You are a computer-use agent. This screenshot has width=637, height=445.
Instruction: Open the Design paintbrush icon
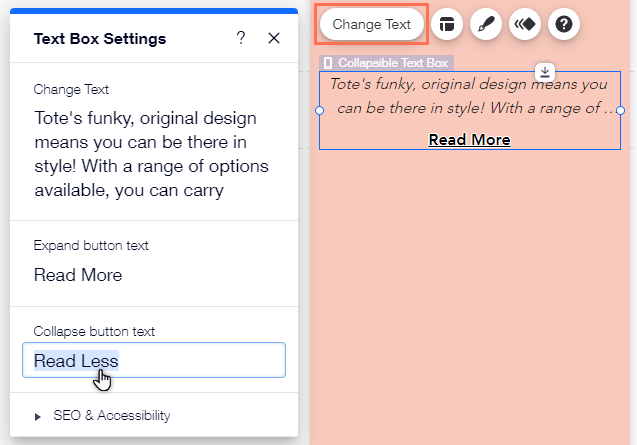point(485,24)
